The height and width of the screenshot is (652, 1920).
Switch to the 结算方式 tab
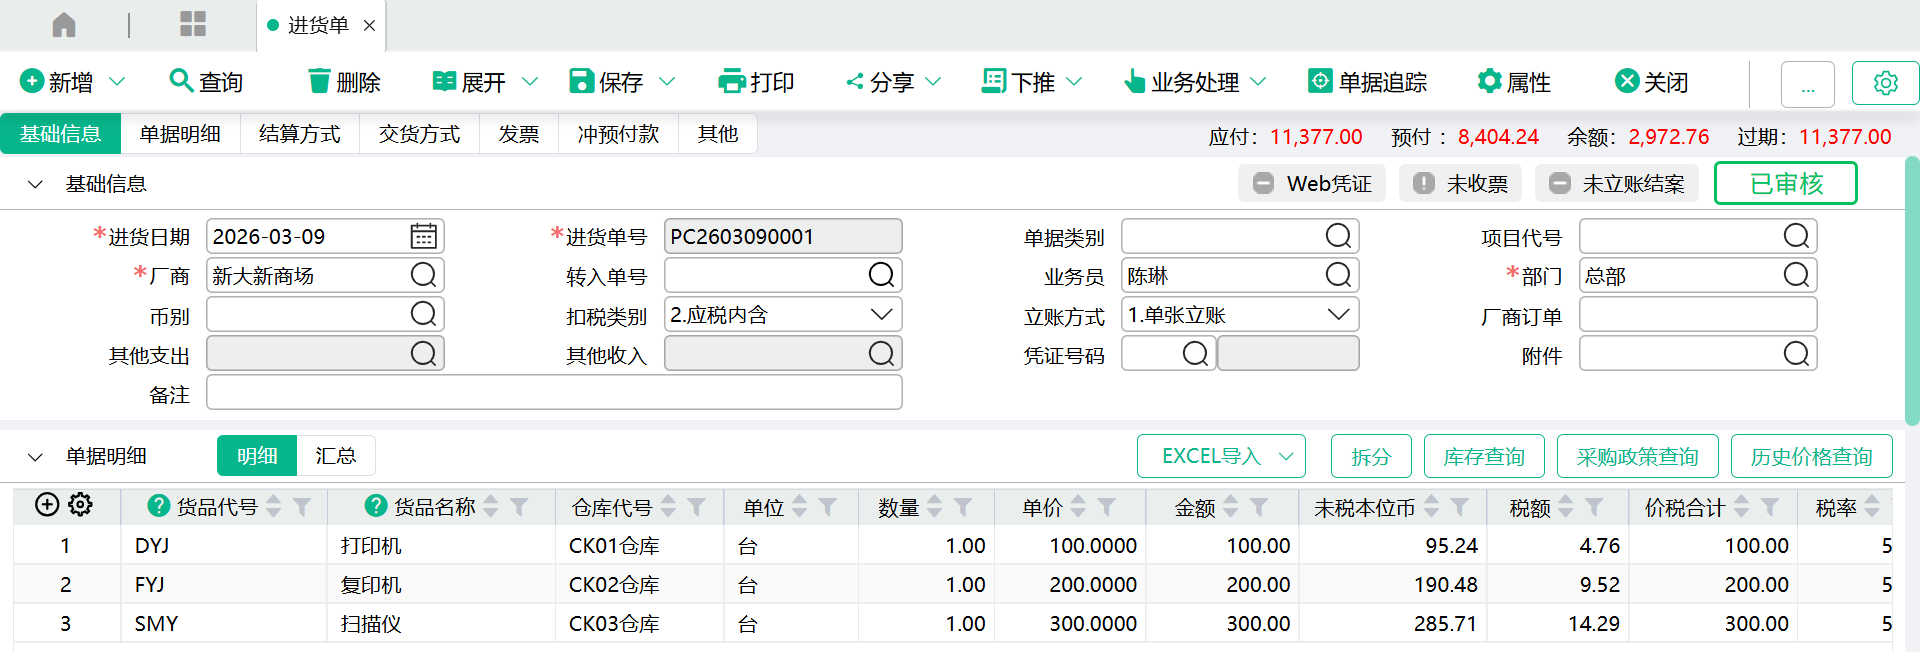click(x=299, y=134)
